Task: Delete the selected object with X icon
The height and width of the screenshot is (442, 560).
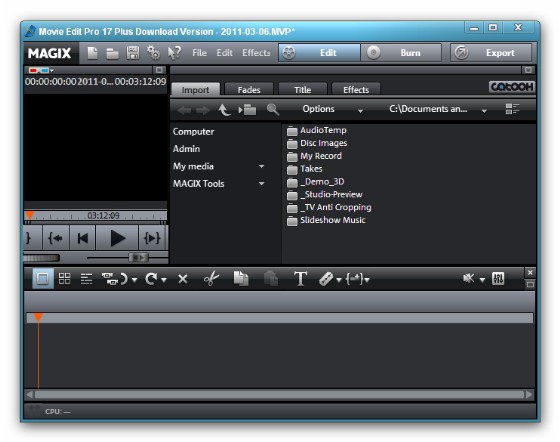Action: 183,279
